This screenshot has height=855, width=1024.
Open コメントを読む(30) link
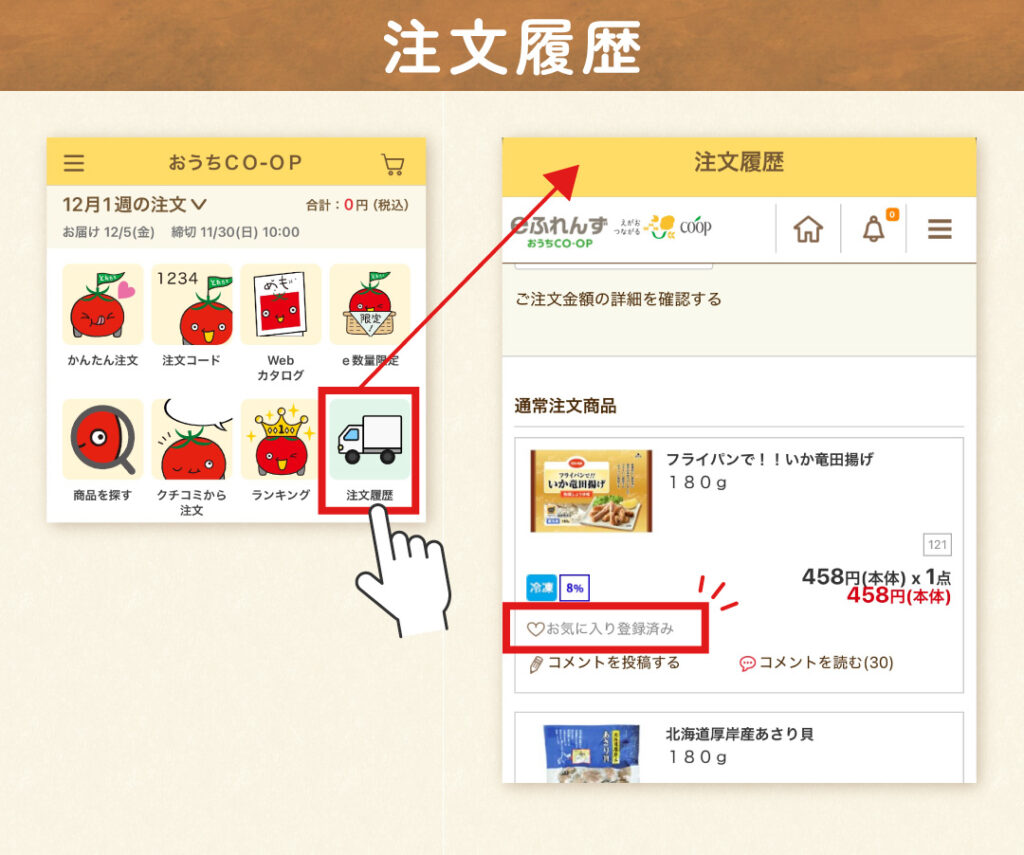point(816,663)
